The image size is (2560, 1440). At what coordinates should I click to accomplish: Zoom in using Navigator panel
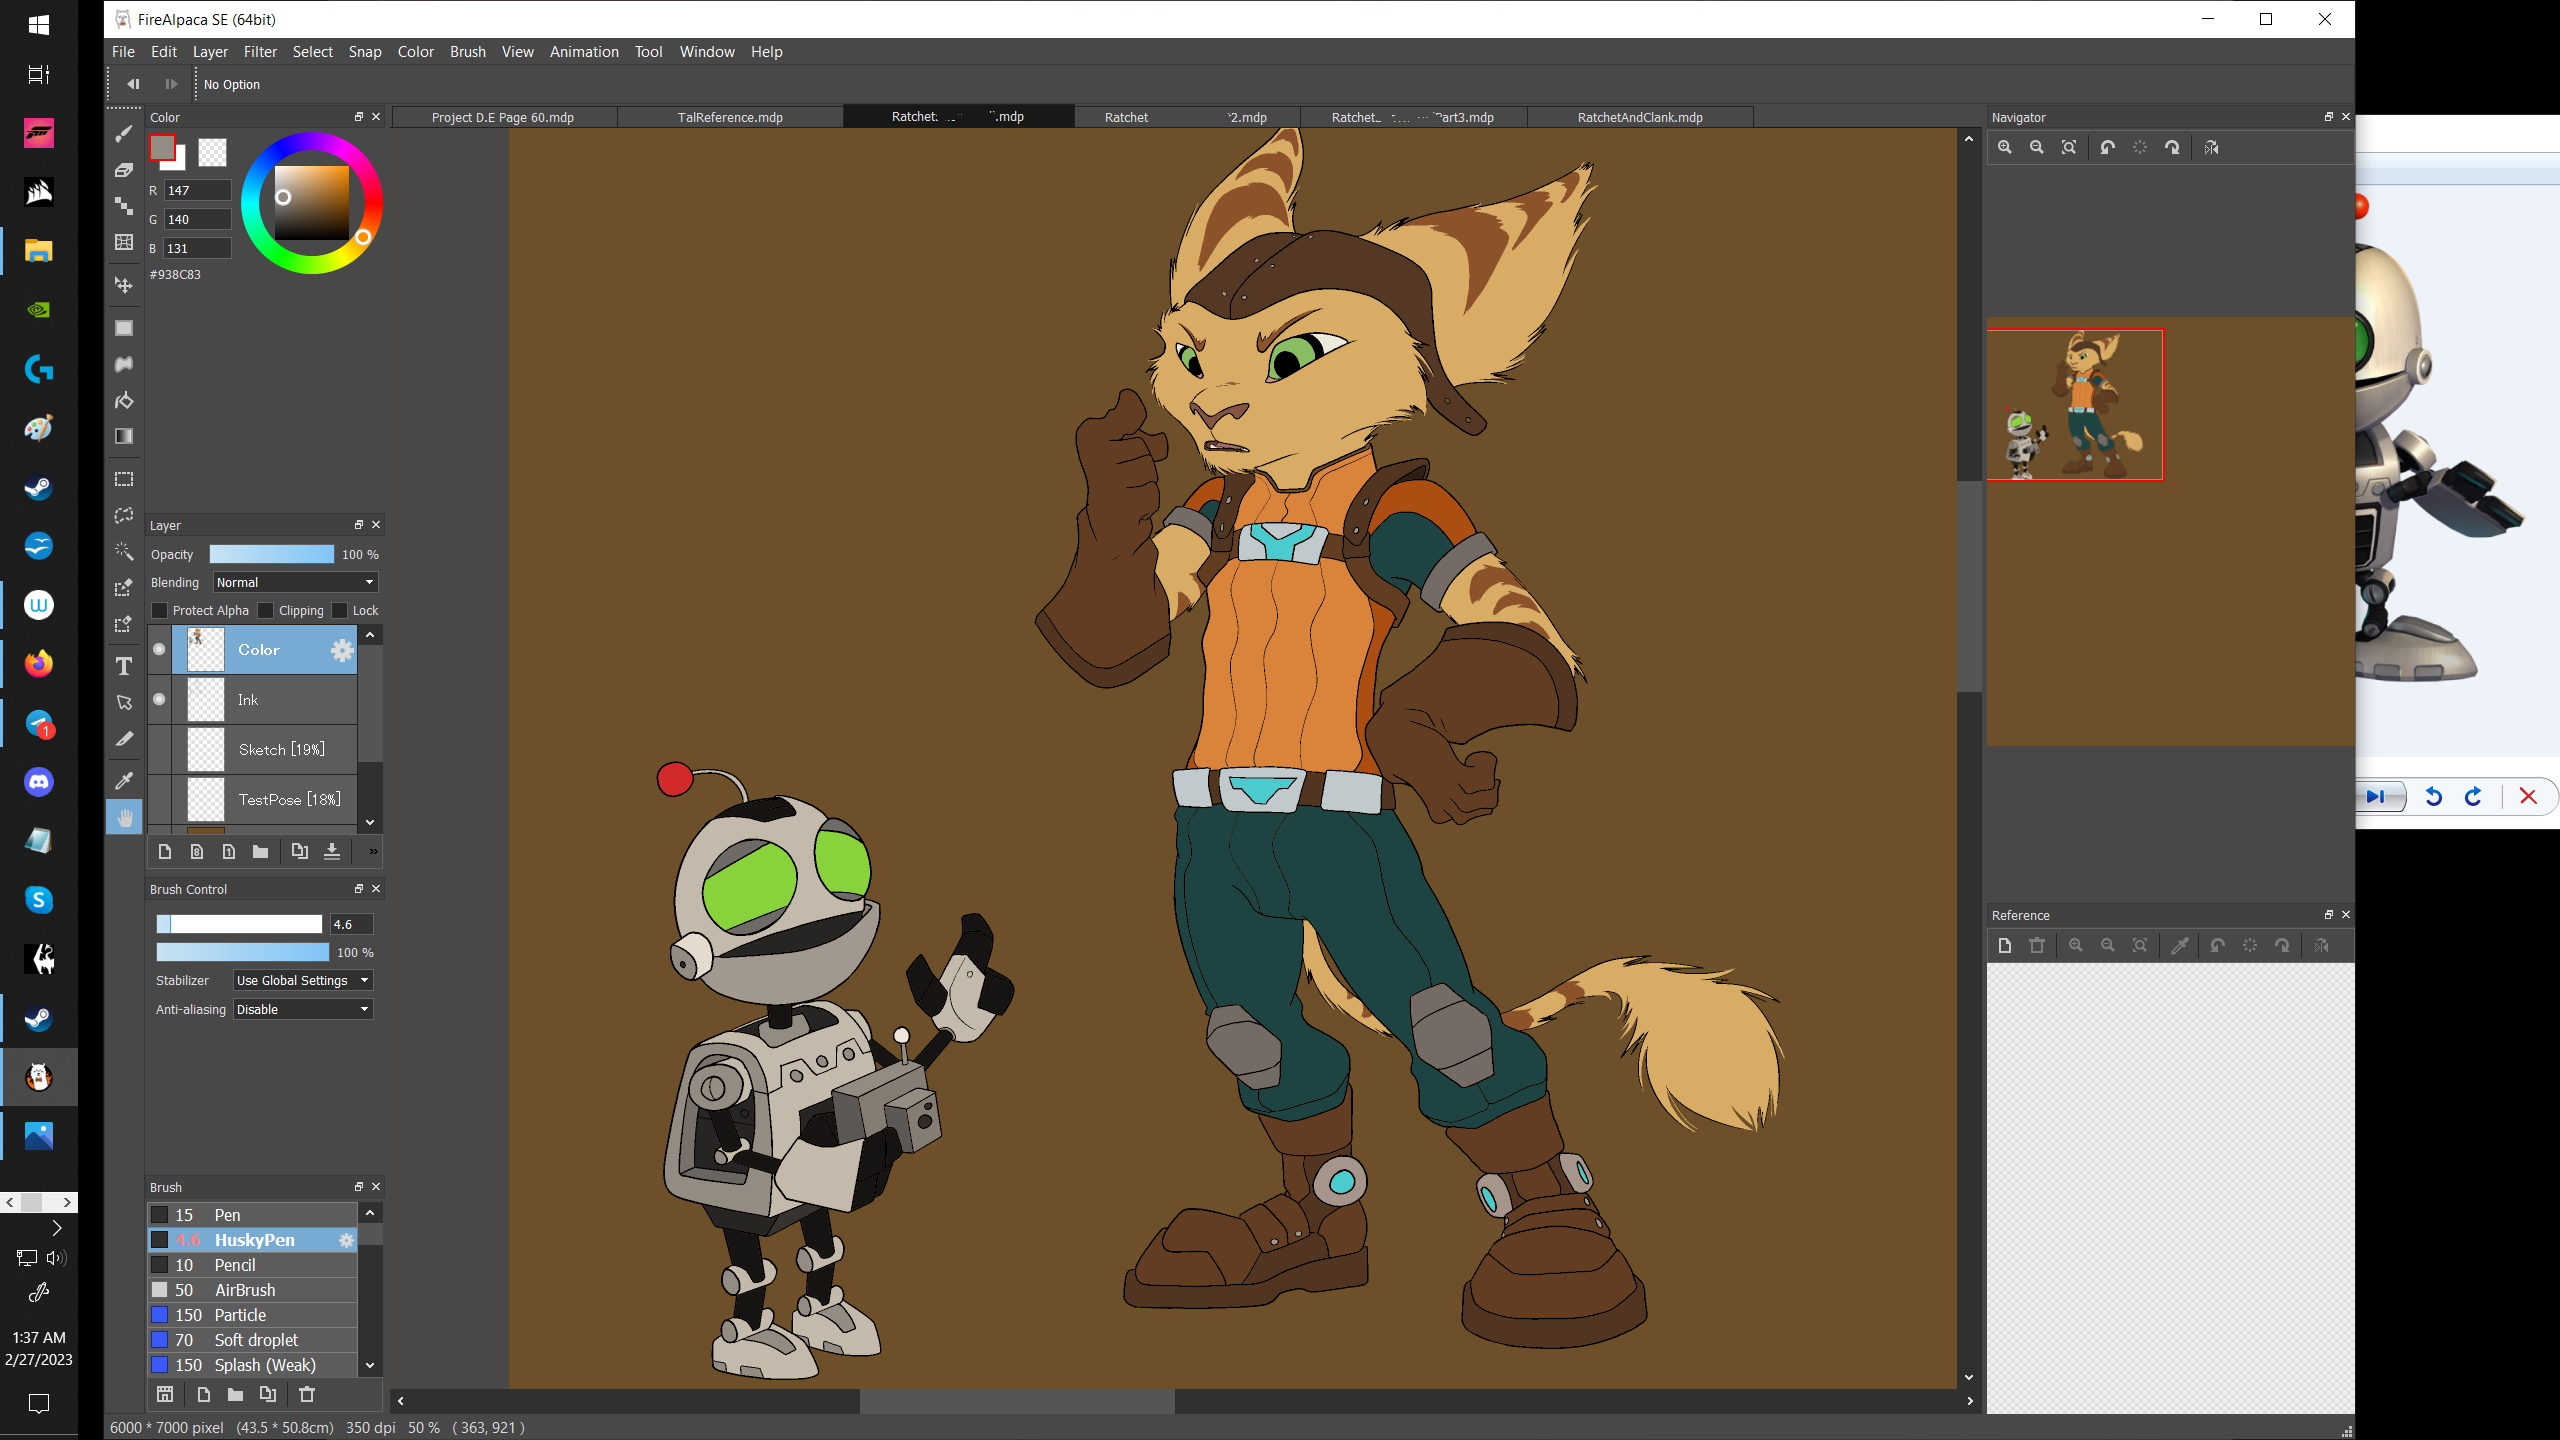tap(2005, 147)
